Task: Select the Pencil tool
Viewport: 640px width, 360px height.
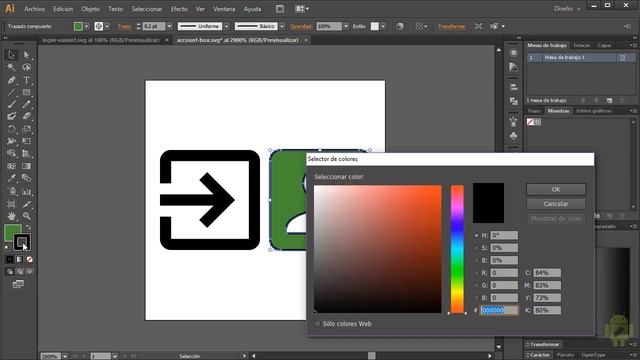Action: point(27,104)
